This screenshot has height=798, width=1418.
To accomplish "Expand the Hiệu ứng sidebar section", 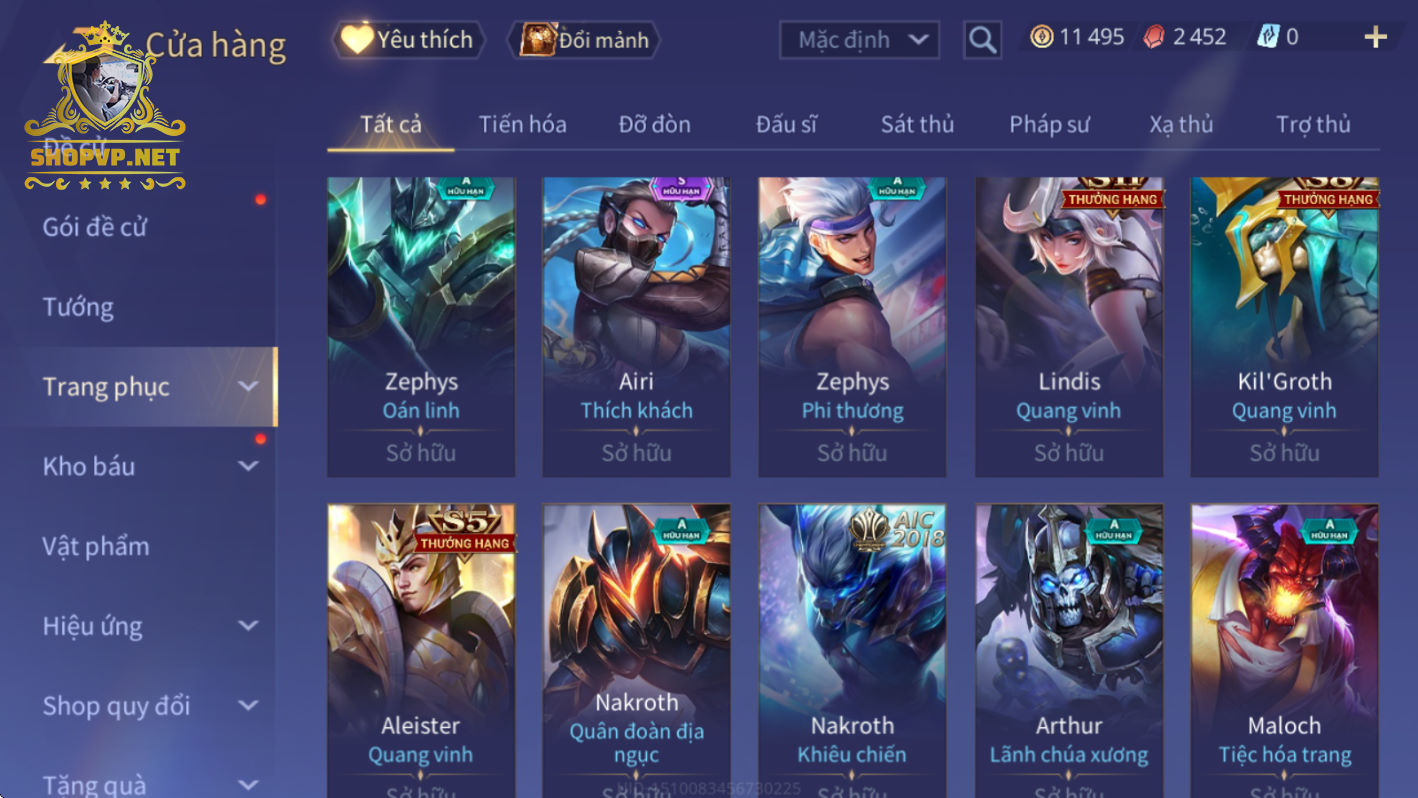I will click(x=248, y=626).
